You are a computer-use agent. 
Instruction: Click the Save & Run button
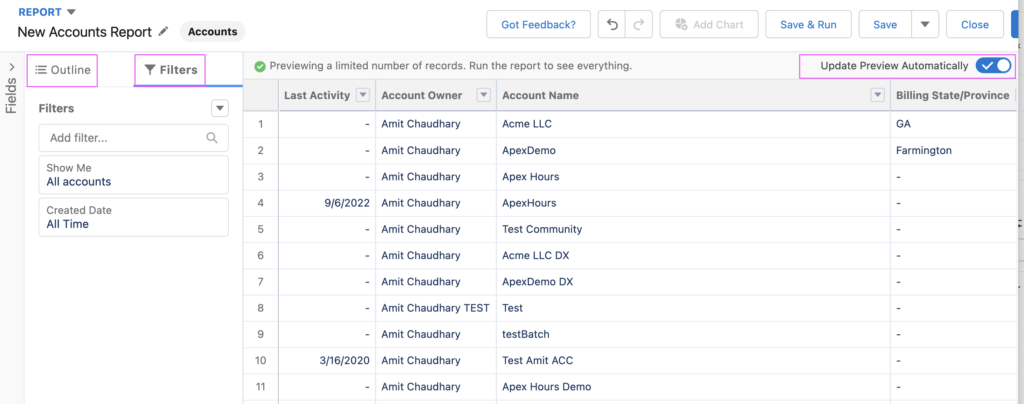click(808, 25)
